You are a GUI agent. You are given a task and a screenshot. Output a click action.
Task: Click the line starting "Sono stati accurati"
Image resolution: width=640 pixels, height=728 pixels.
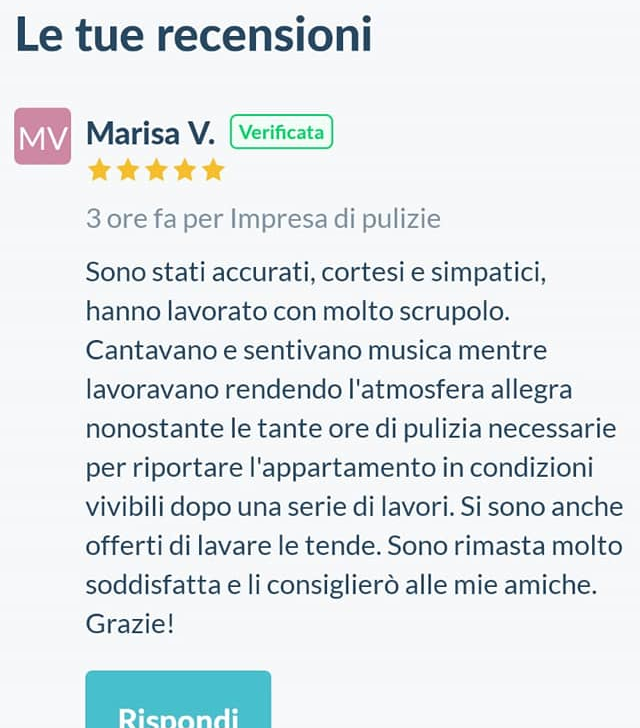[315, 273]
